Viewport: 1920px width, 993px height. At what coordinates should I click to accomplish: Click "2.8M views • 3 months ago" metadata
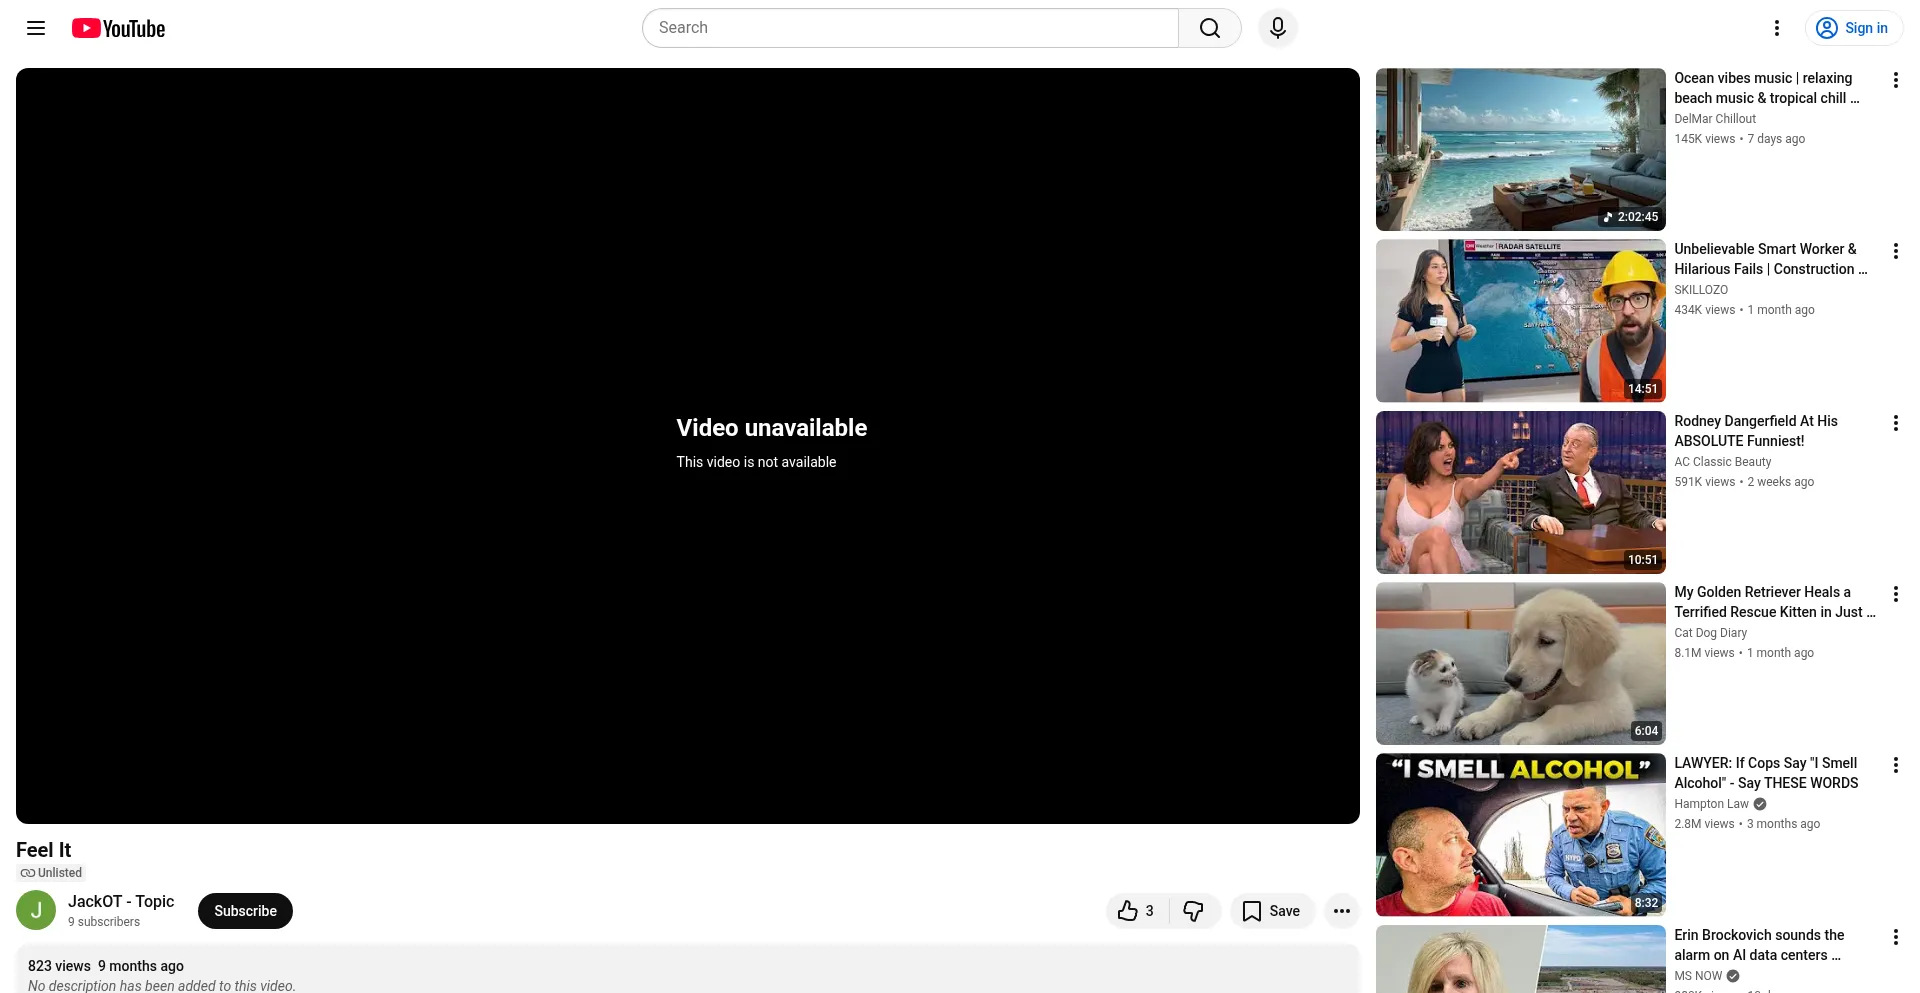[1747, 824]
